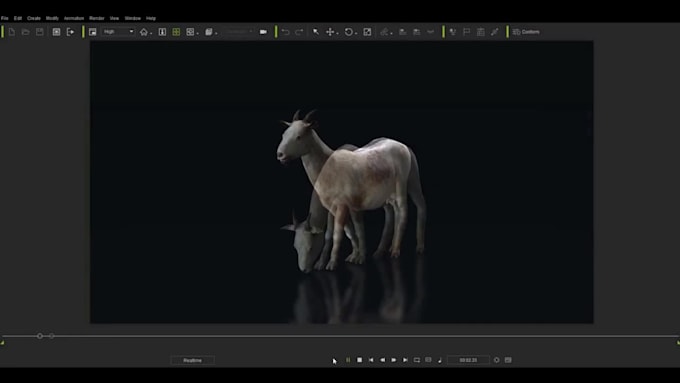Click the second timeline range handle
The width and height of the screenshot is (680, 383).
coord(52,336)
